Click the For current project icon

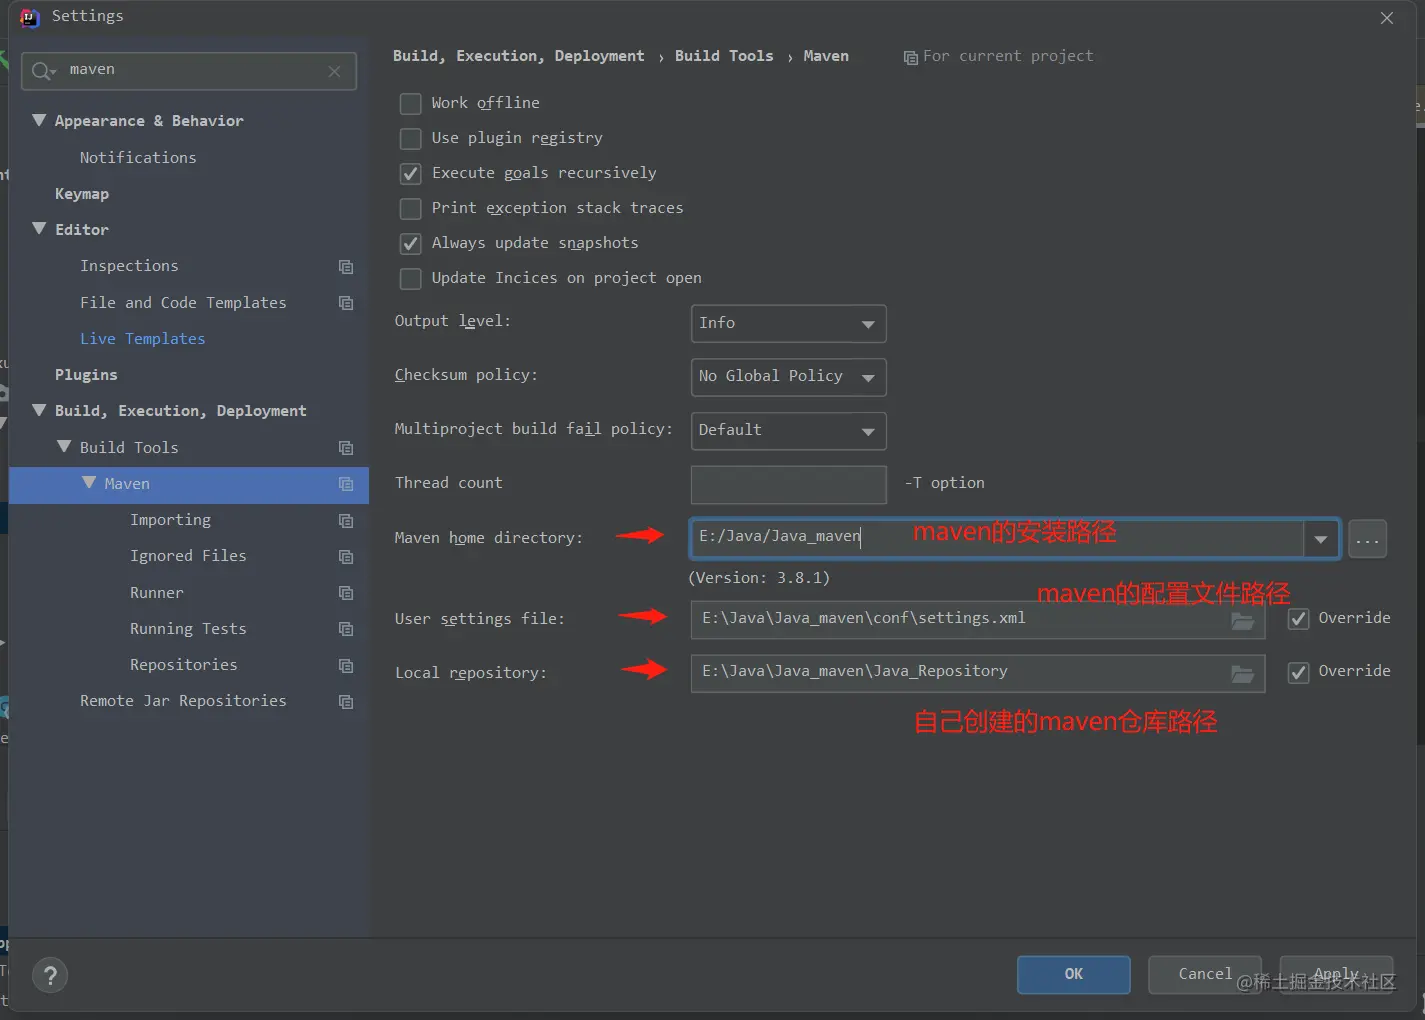click(910, 58)
